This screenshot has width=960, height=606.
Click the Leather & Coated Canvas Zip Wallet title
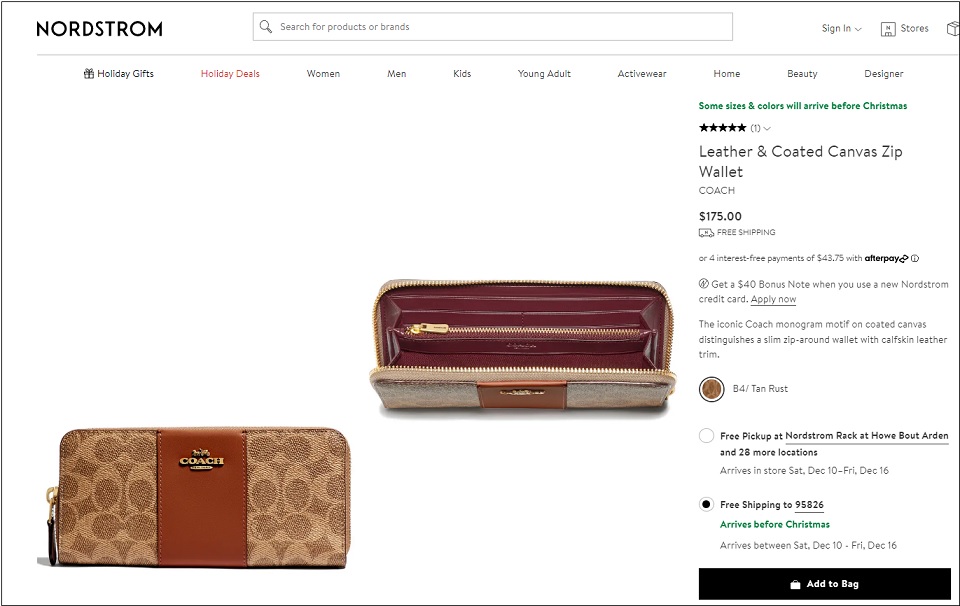801,162
